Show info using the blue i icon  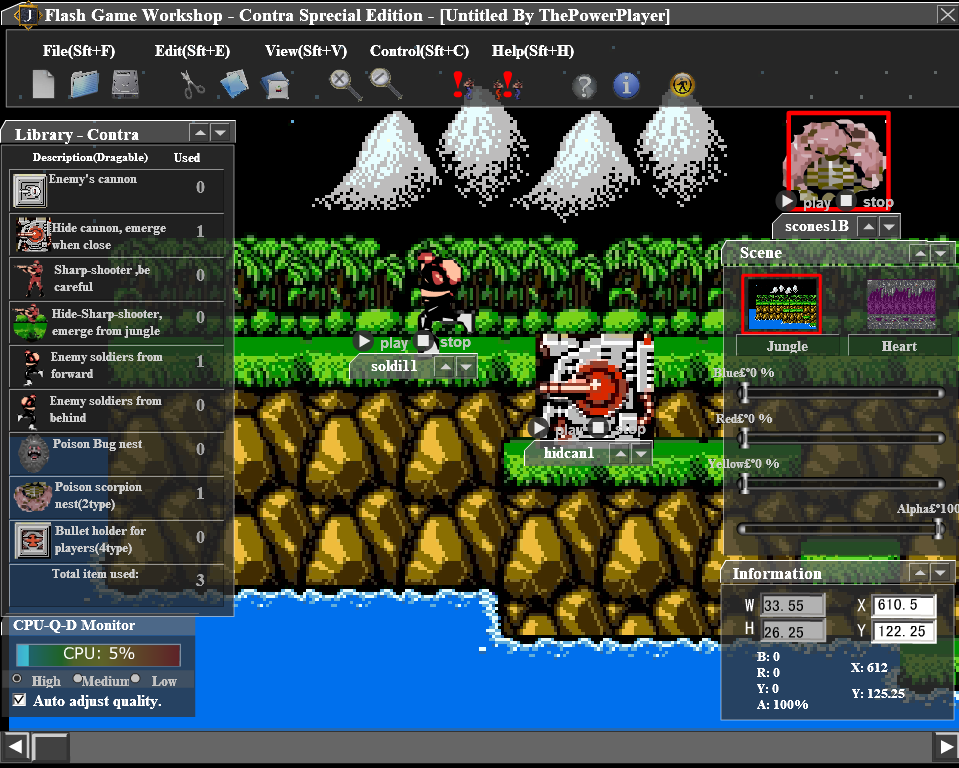pyautogui.click(x=626, y=86)
